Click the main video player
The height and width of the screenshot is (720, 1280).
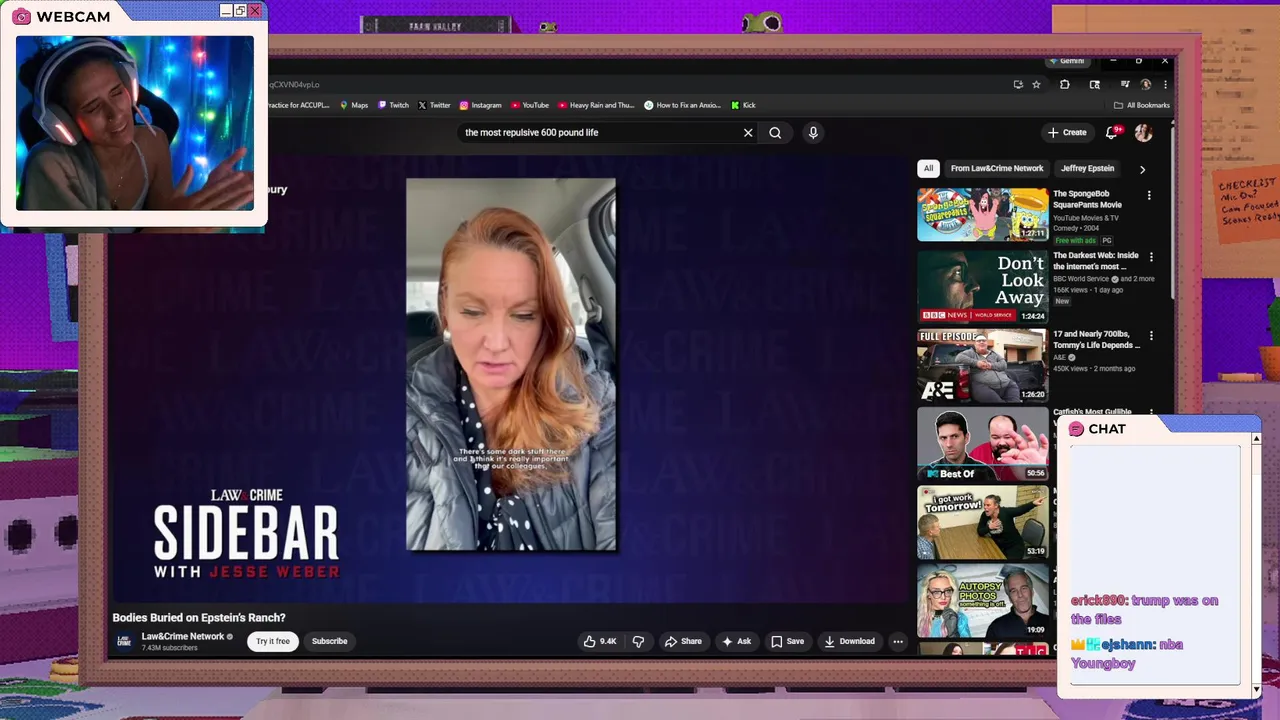click(510, 380)
